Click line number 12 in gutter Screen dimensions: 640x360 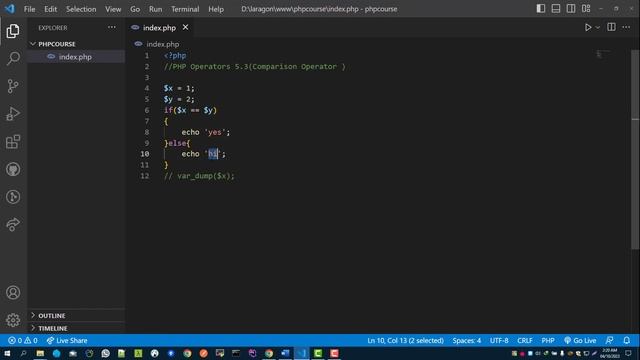144,176
